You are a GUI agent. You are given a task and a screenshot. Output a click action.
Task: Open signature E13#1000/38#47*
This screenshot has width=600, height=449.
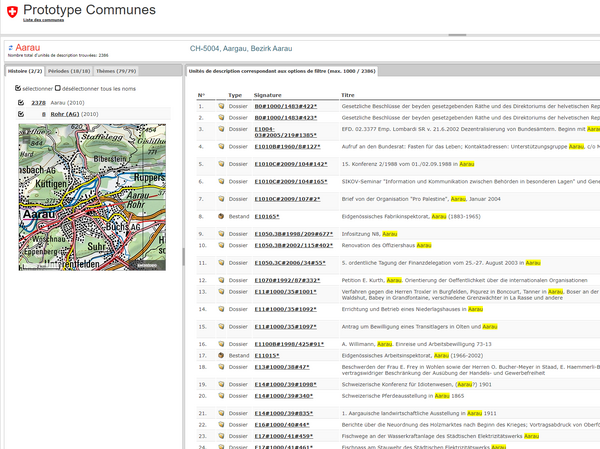[282, 367]
